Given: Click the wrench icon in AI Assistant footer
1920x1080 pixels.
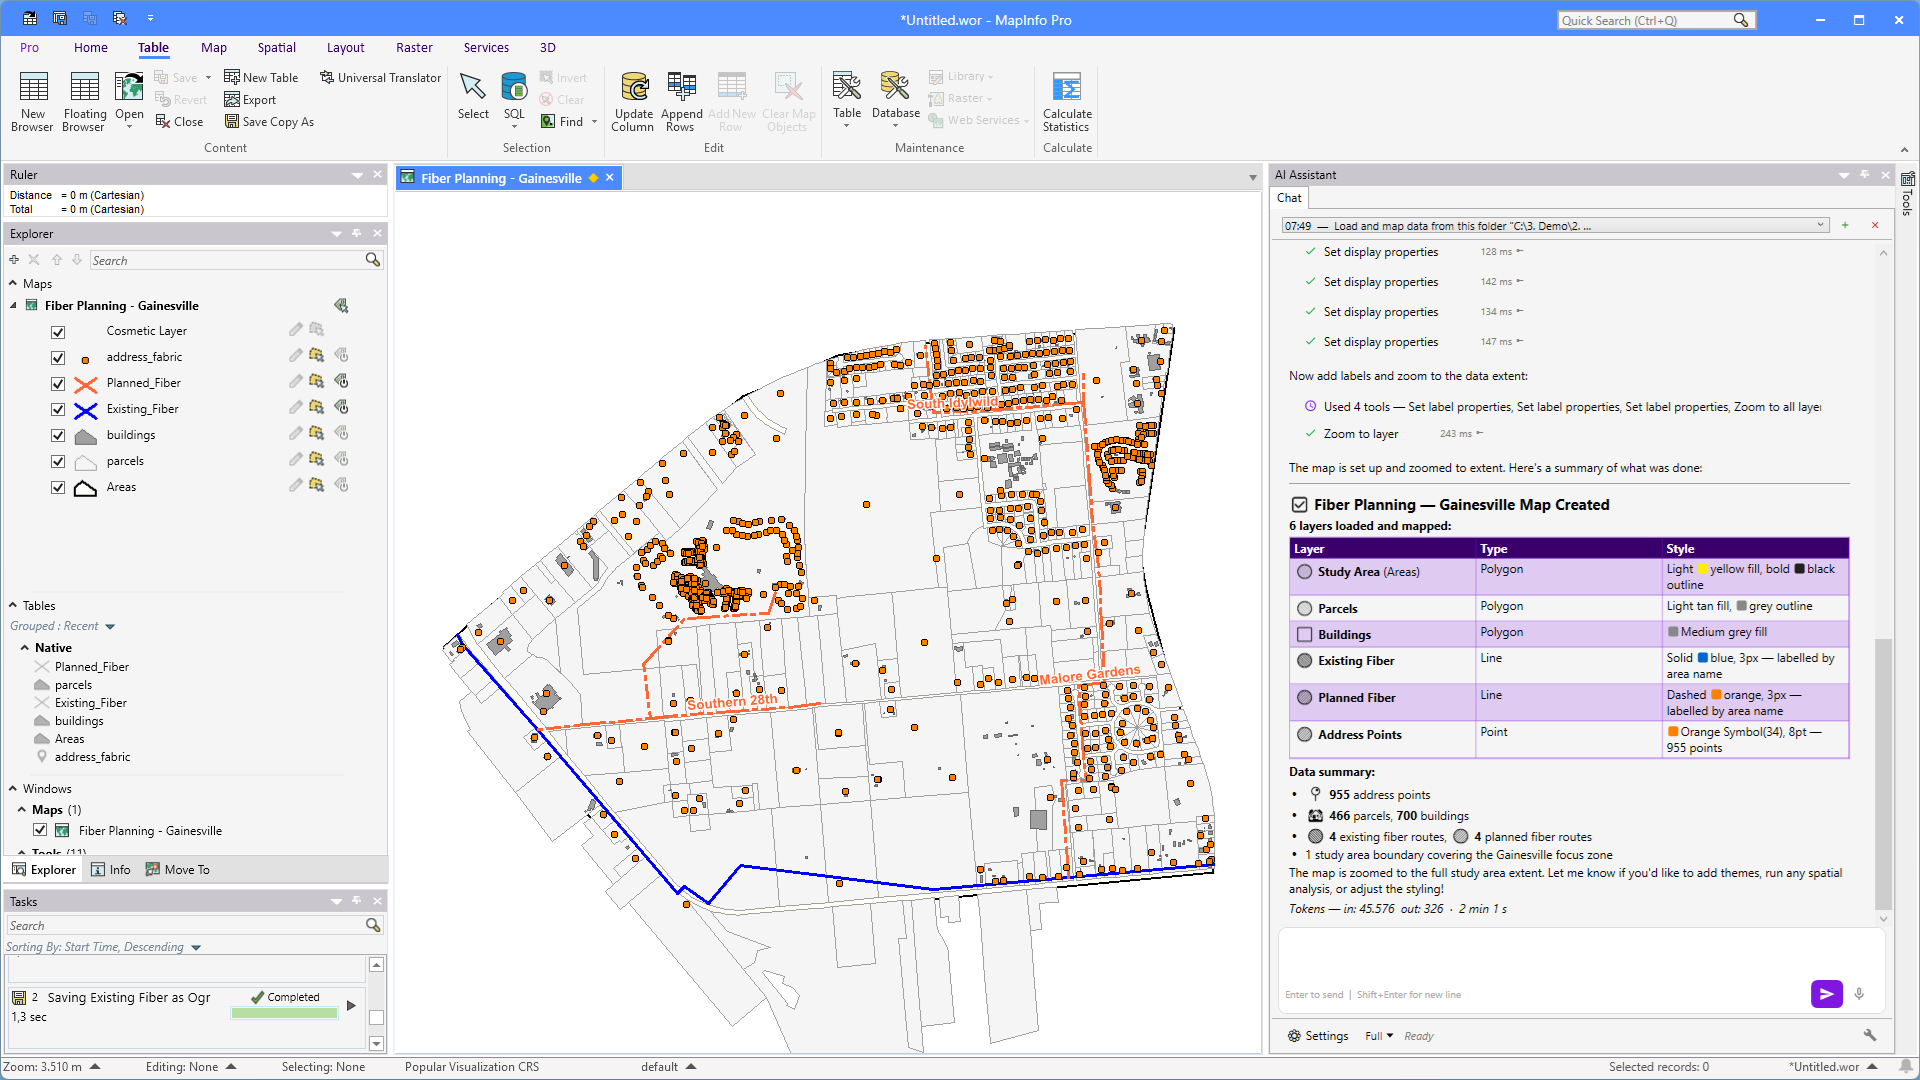Looking at the screenshot, I should pos(1869,1035).
